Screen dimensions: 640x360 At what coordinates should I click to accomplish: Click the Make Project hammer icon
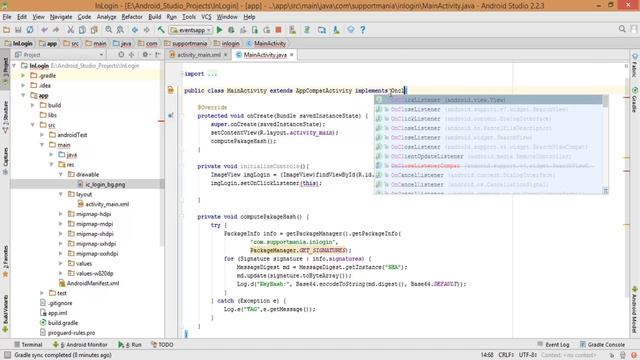(161, 30)
